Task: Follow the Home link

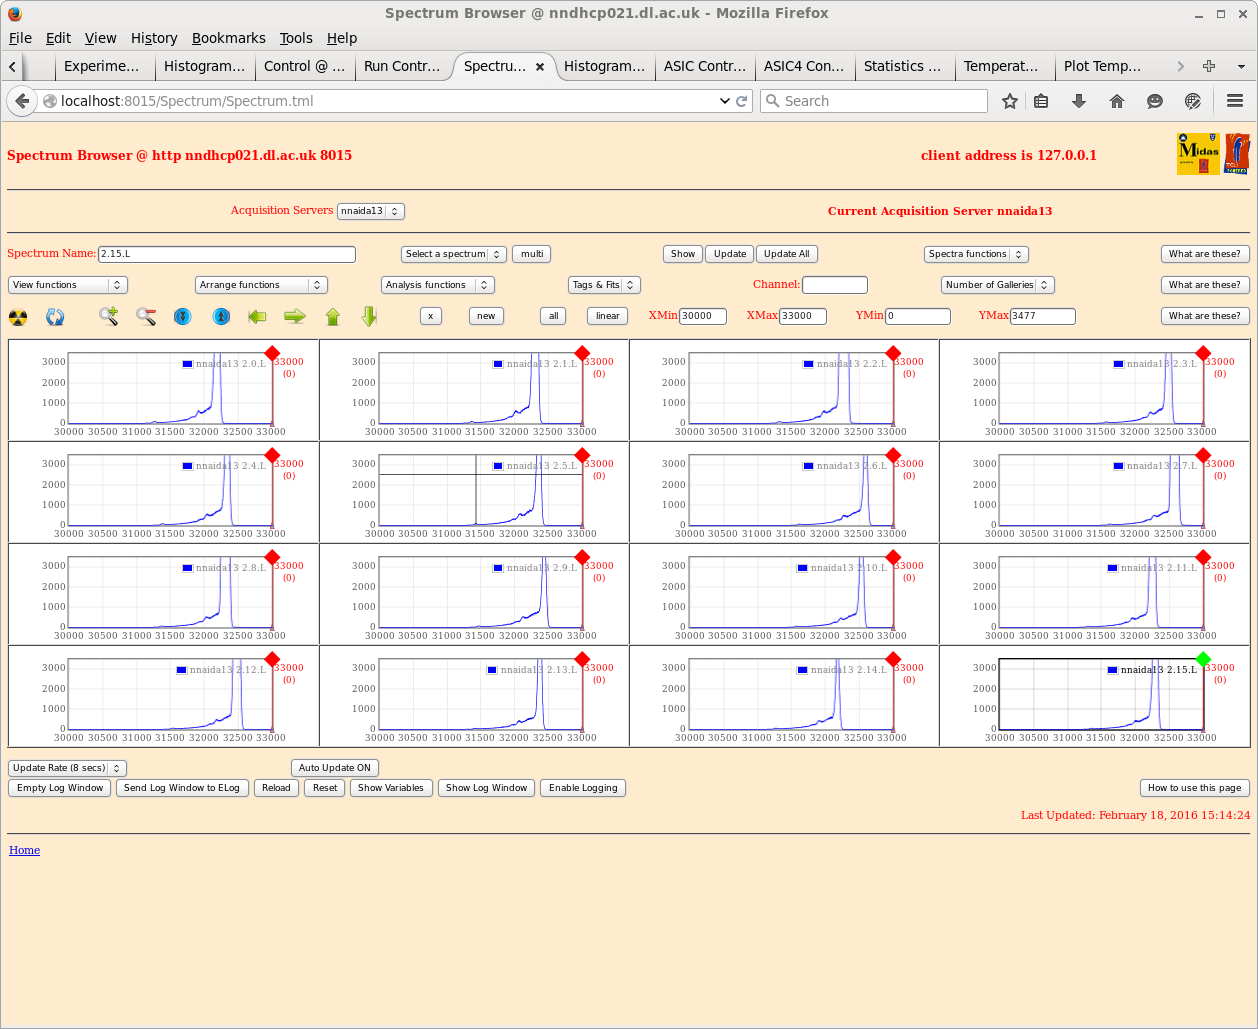Action: coord(24,850)
